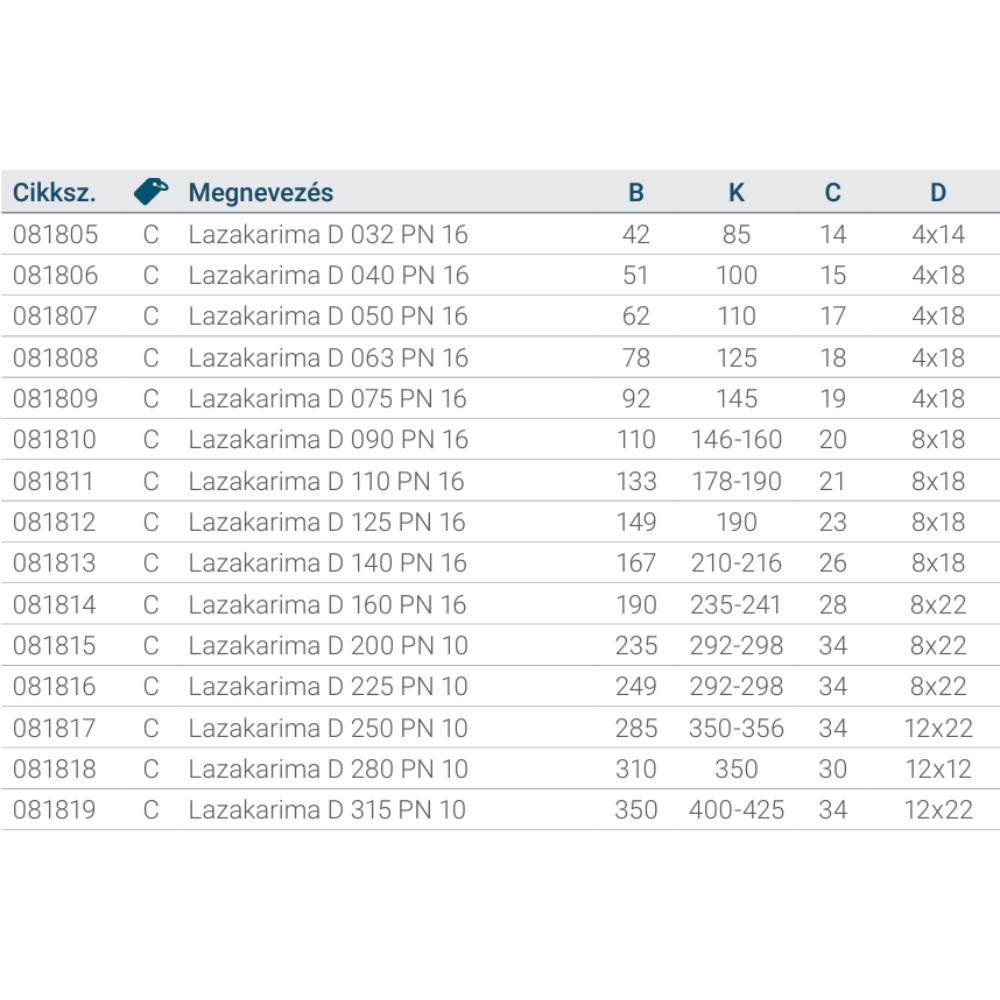Click the C column header
The width and height of the screenshot is (1000, 1000).
(x=833, y=193)
